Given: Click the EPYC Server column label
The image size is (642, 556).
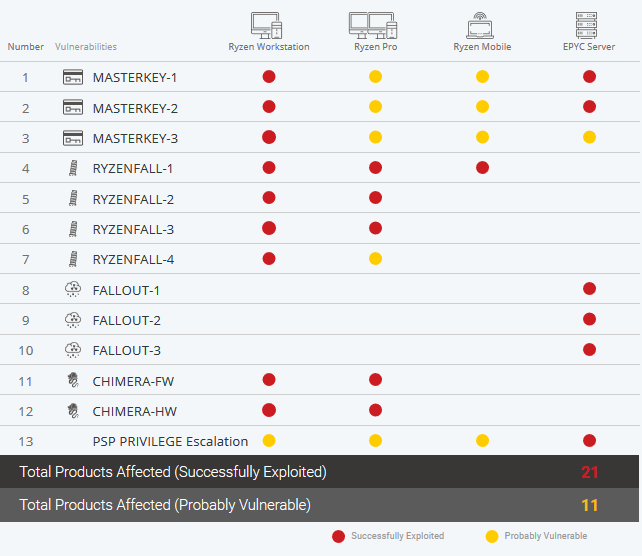Looking at the screenshot, I should coord(589,47).
